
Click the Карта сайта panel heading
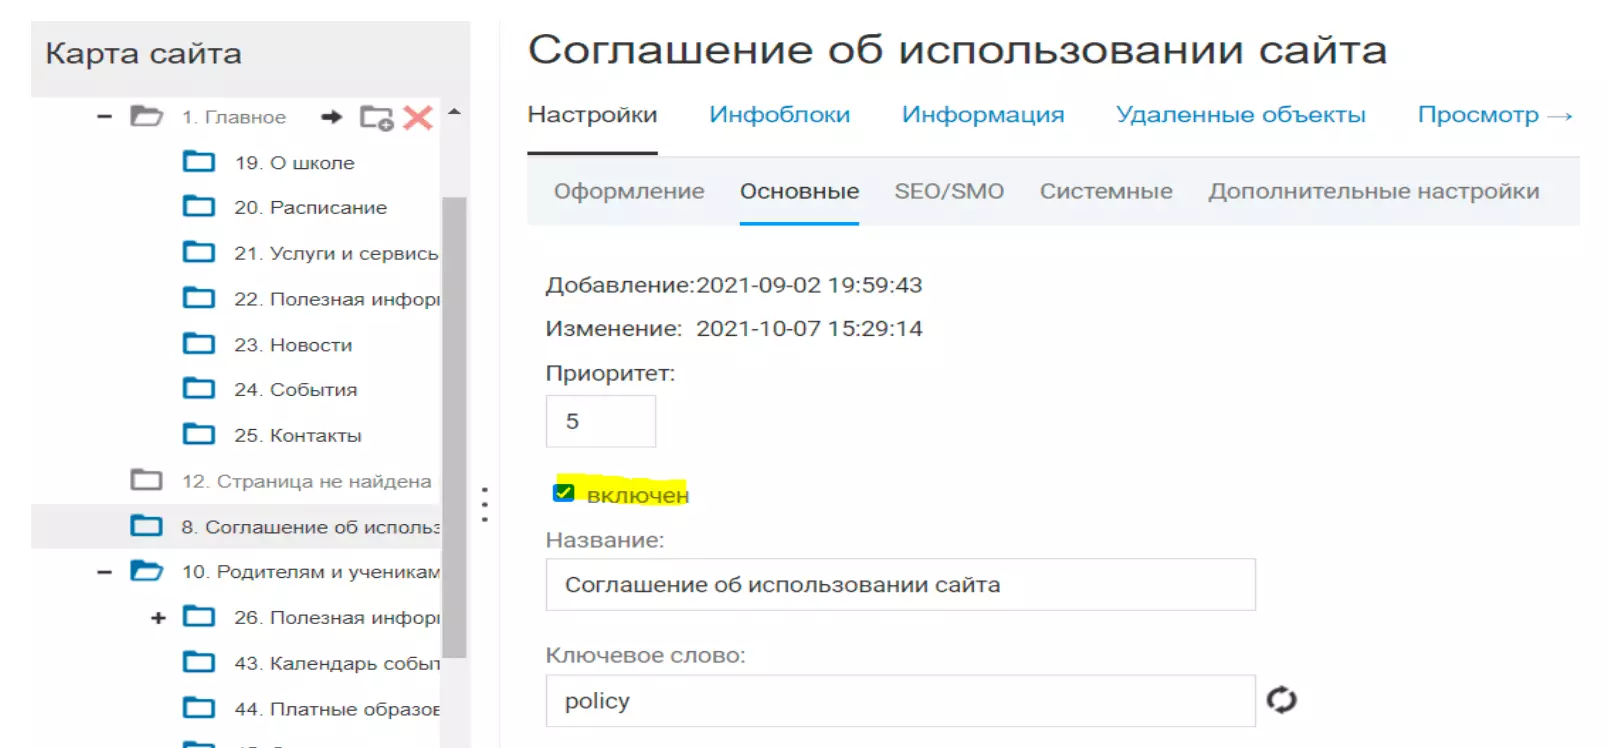click(143, 53)
